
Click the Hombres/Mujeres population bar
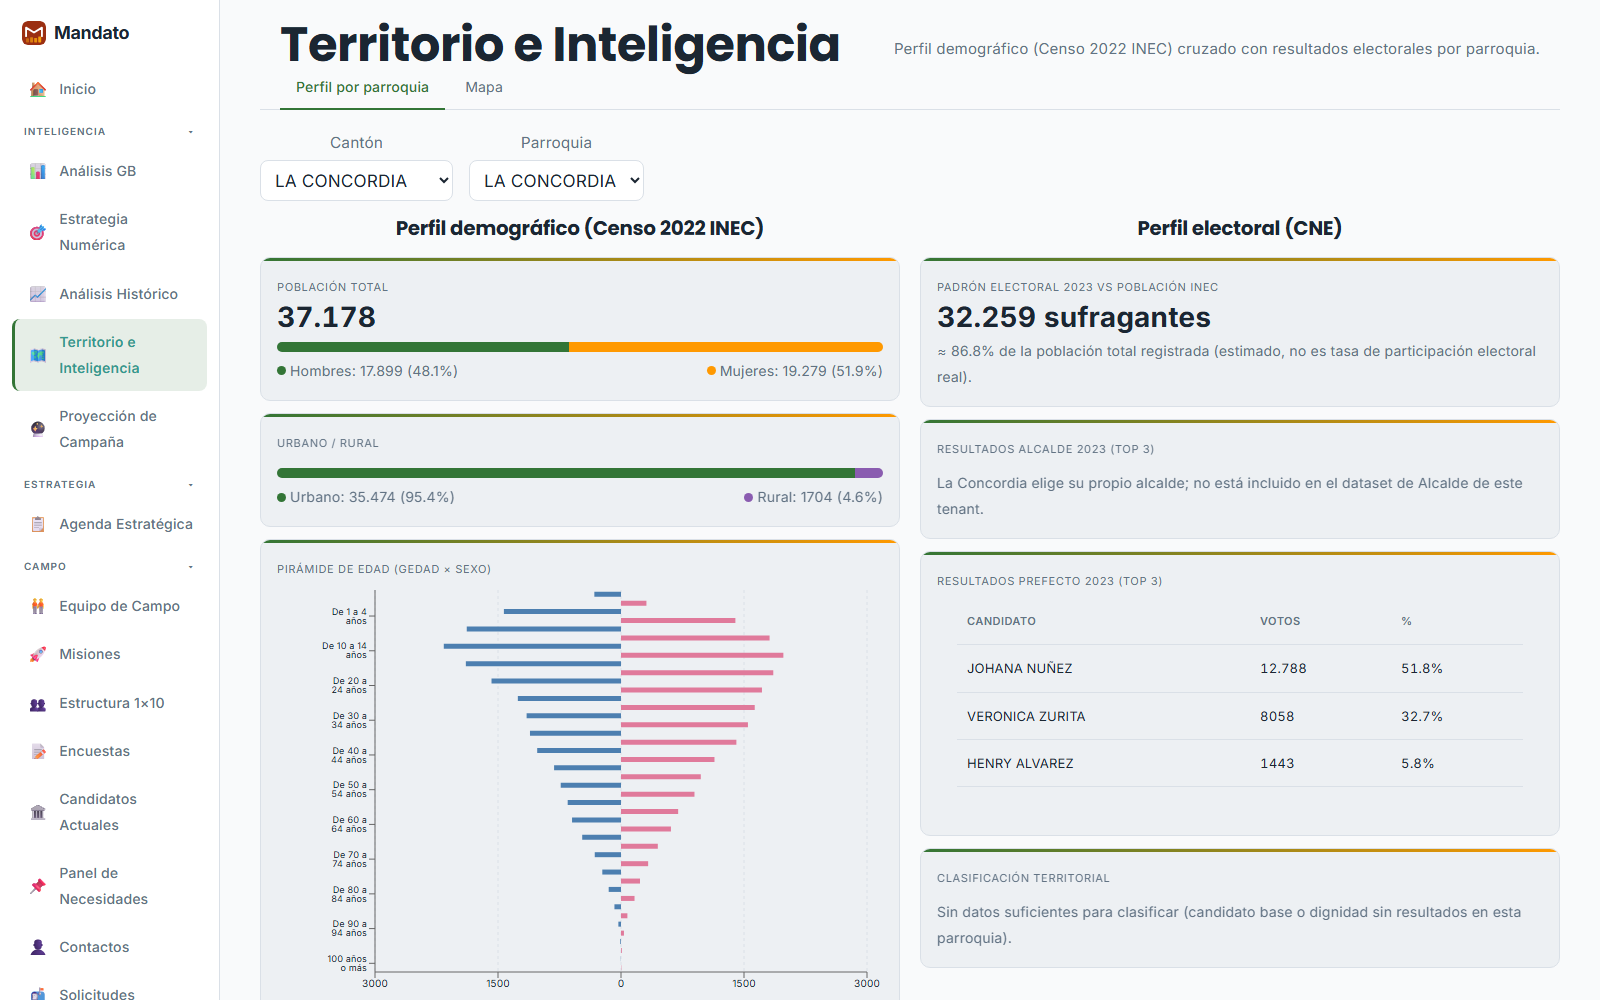pos(580,347)
